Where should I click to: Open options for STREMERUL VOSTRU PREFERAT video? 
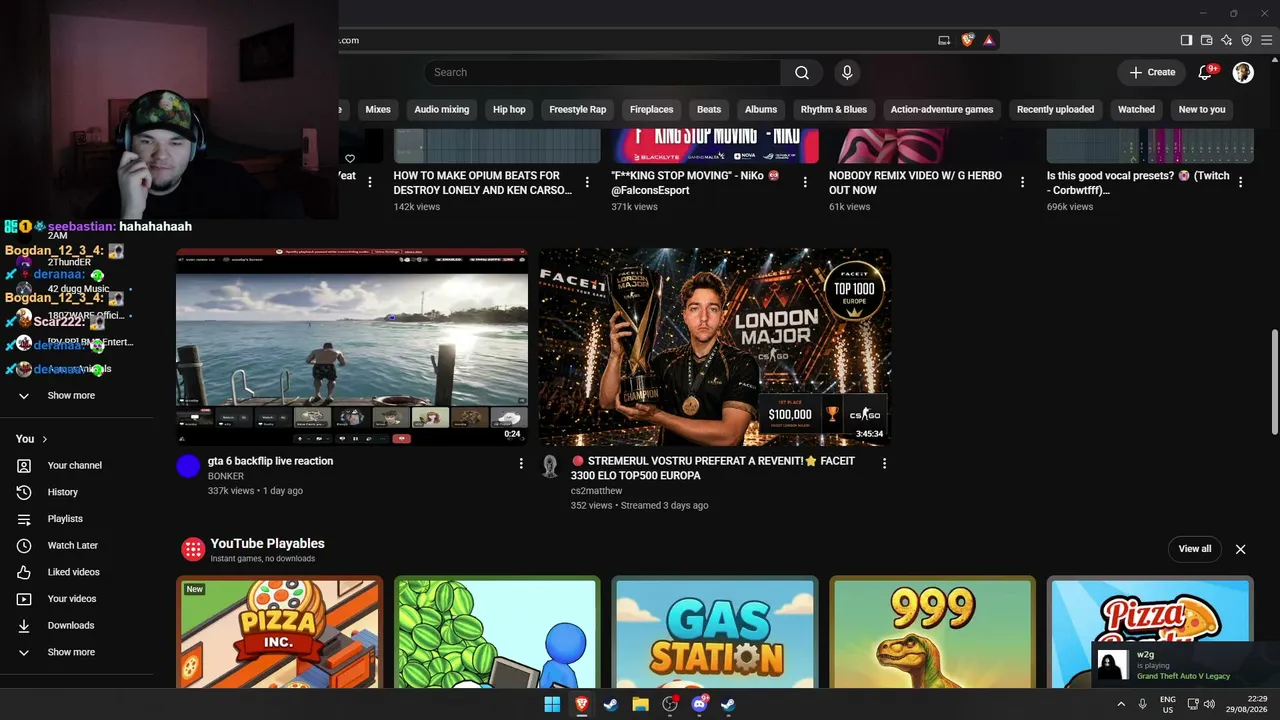pos(883,463)
